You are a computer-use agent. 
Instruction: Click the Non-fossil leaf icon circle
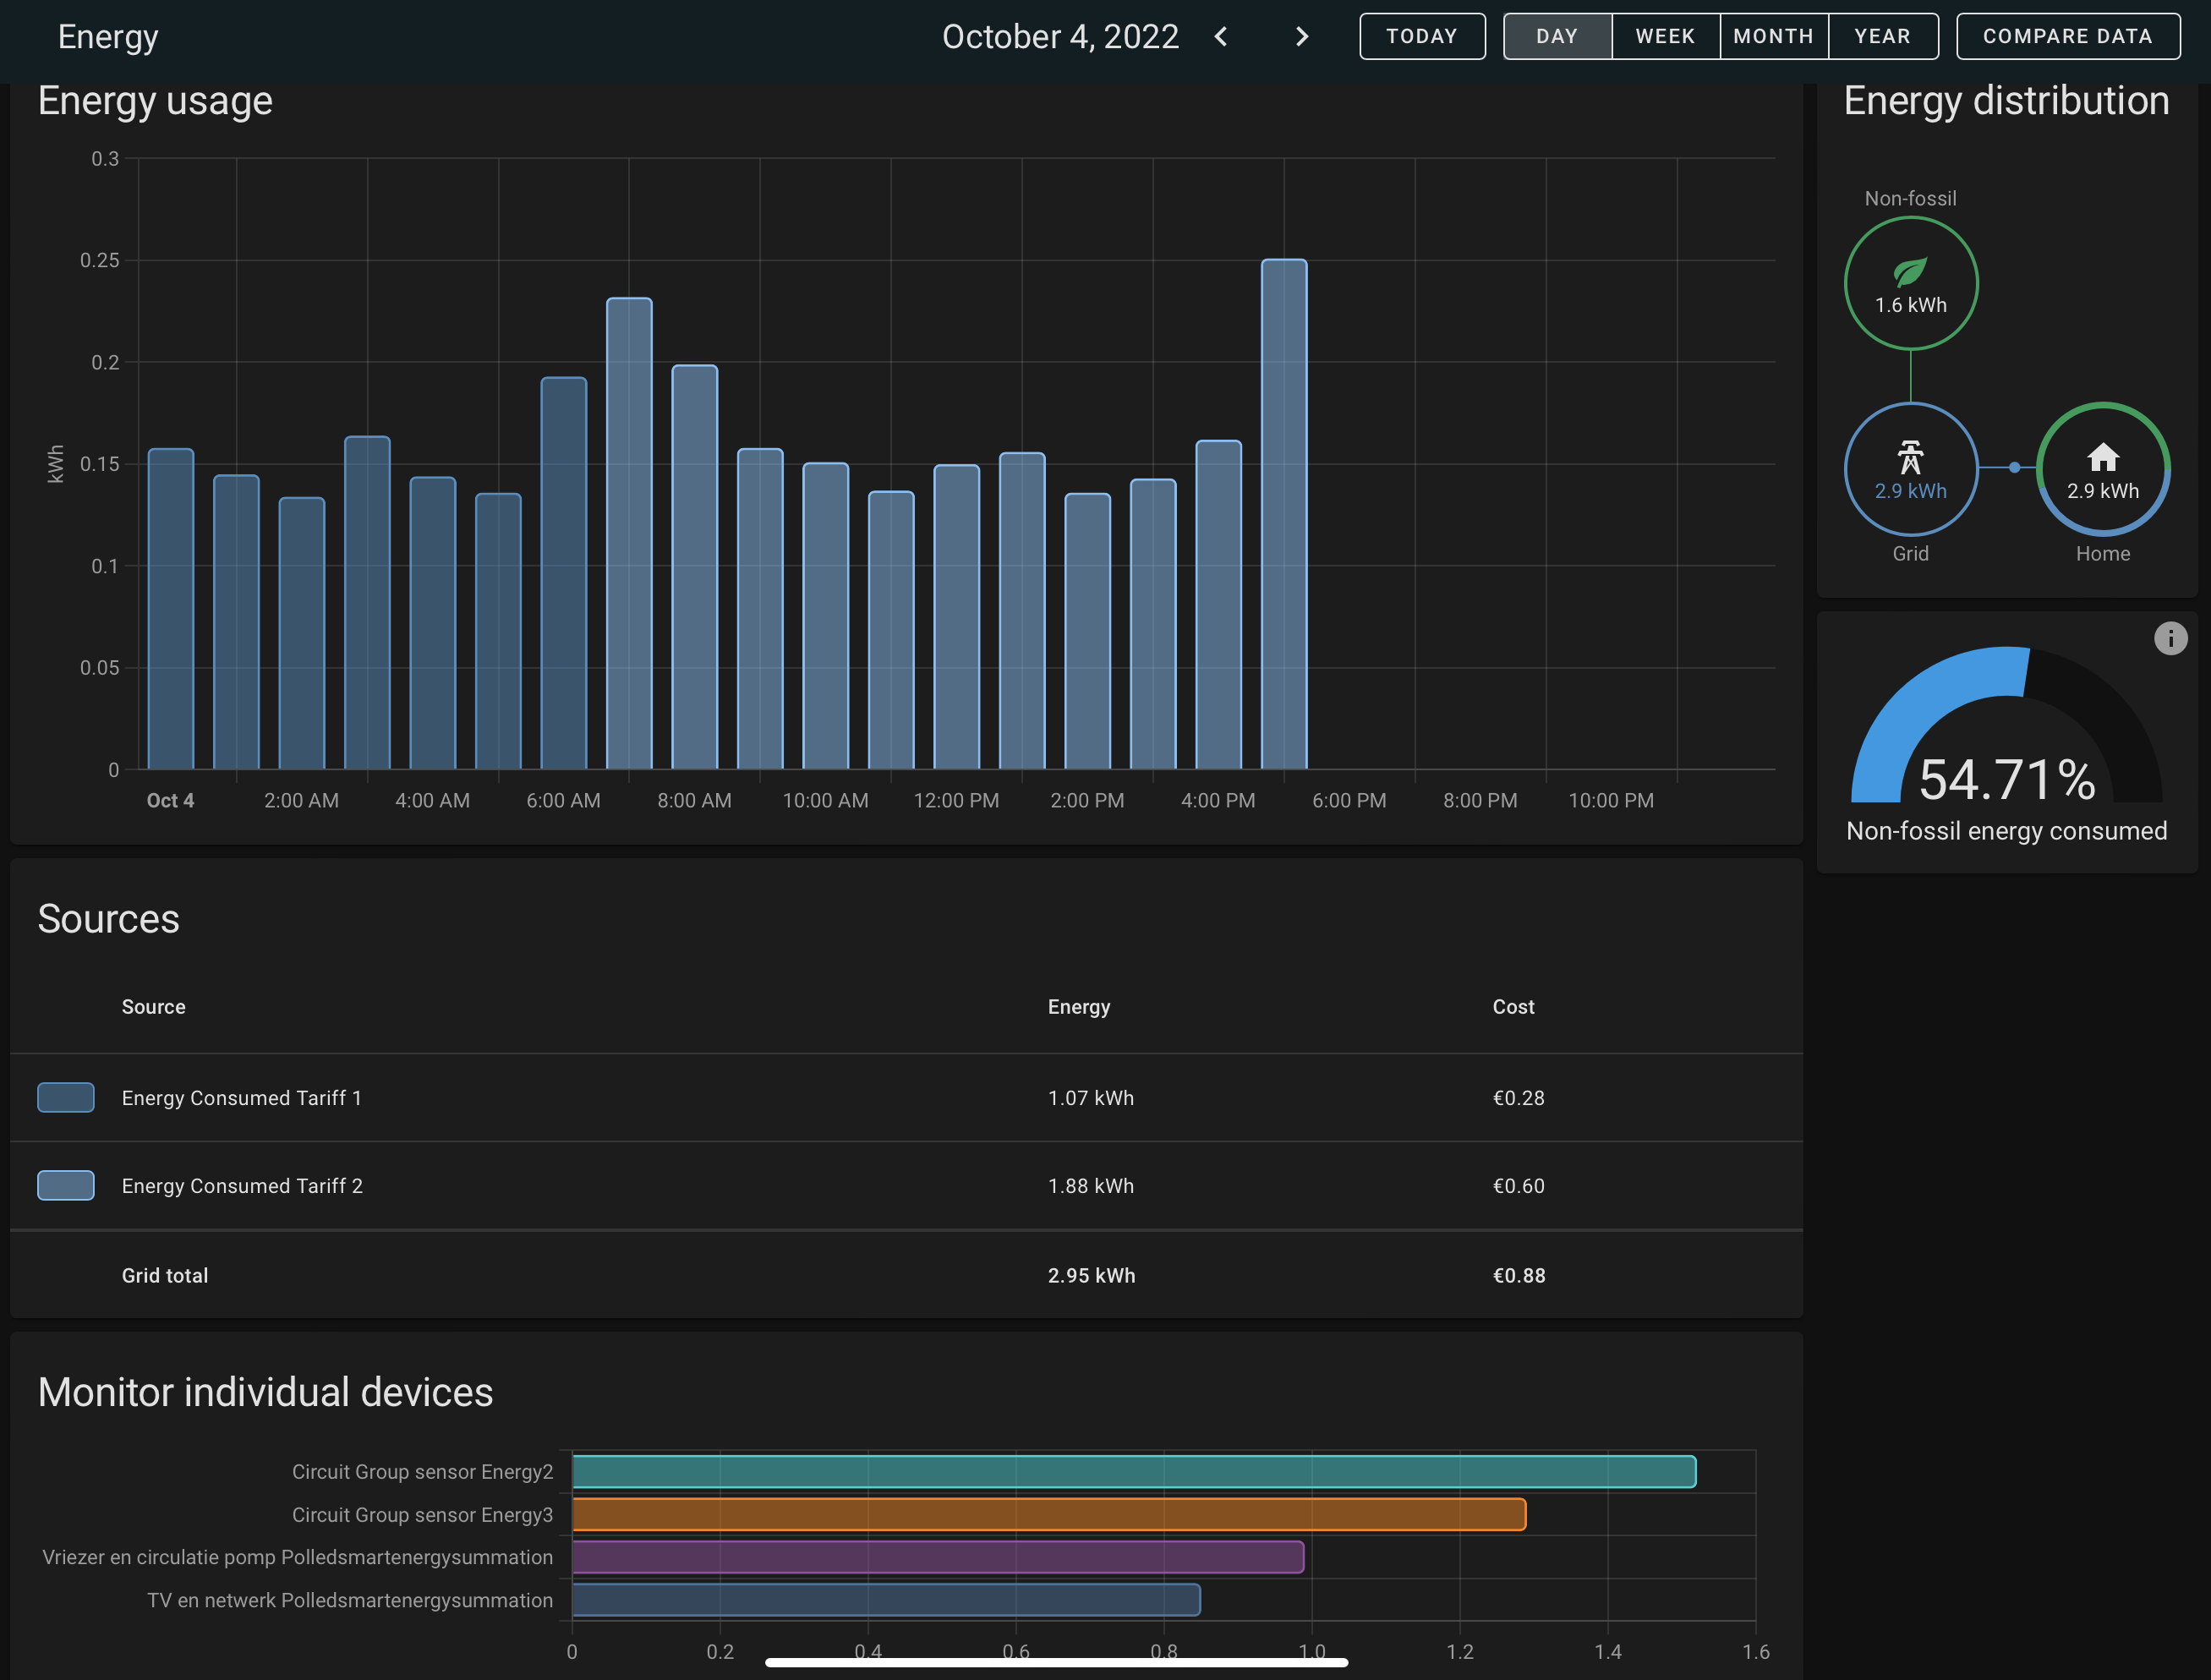(1910, 283)
